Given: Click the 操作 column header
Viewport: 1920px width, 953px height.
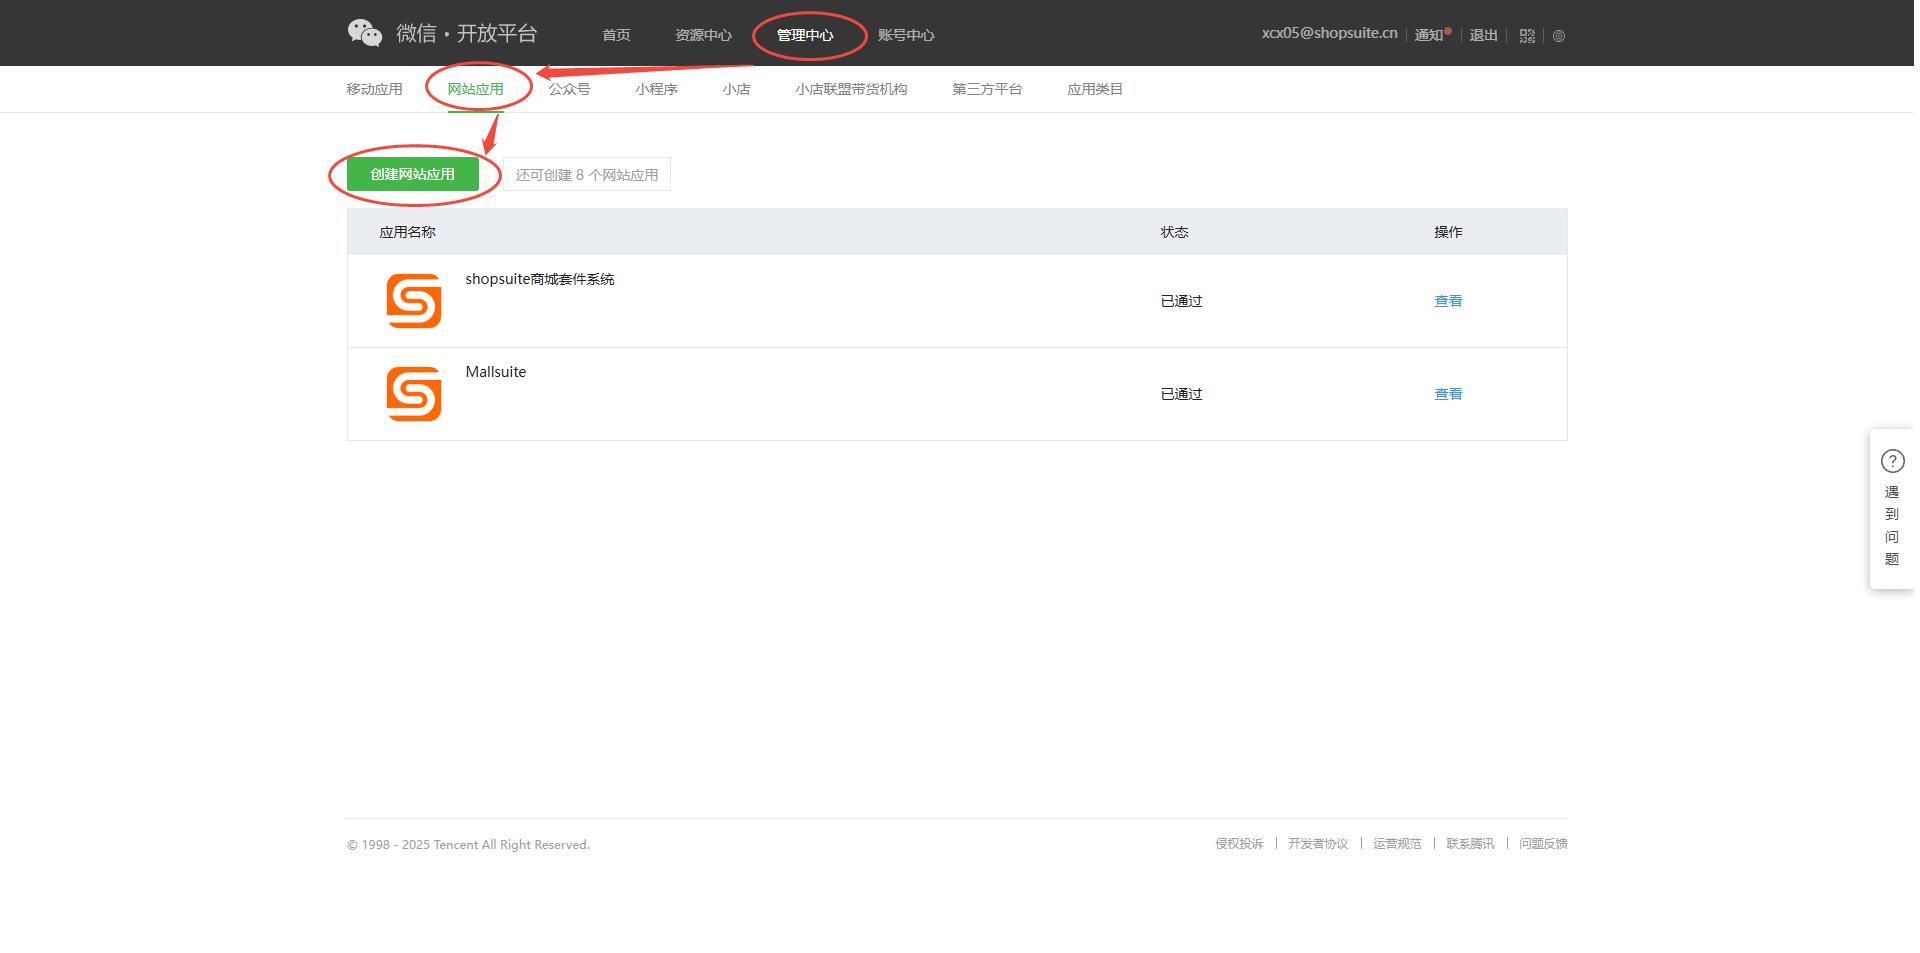Looking at the screenshot, I should (1448, 232).
